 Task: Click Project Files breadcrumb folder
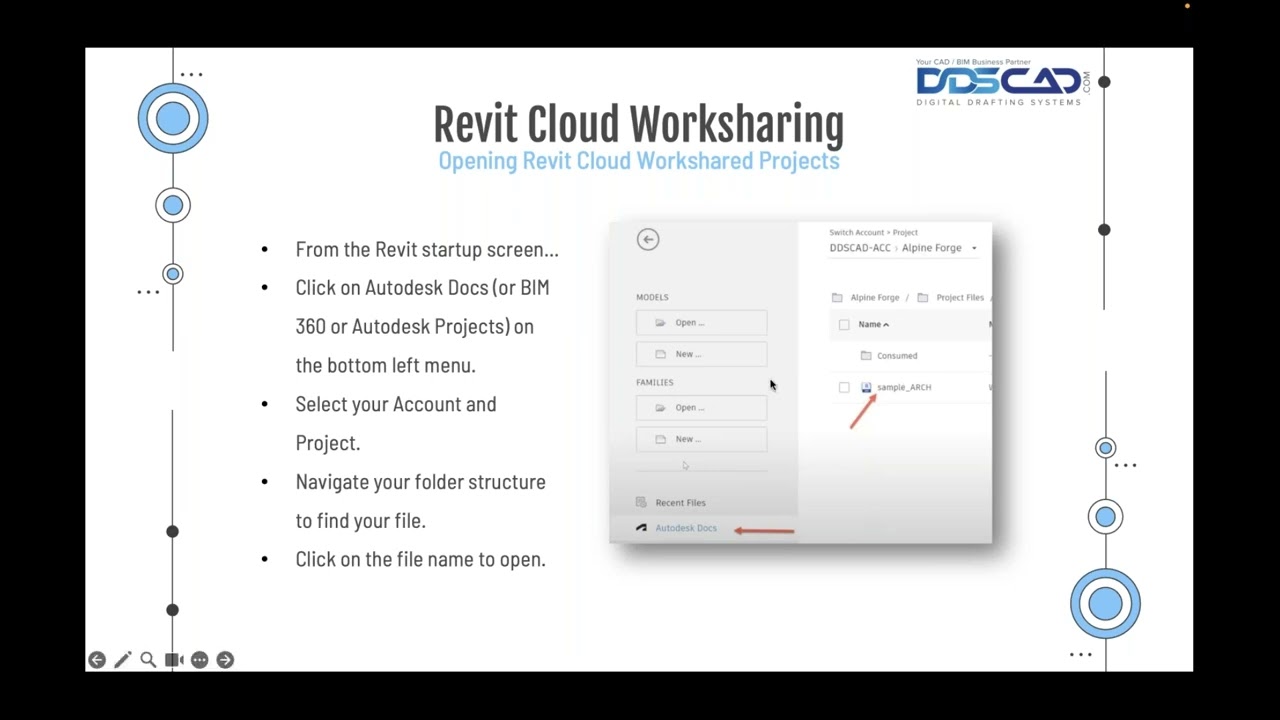(x=960, y=297)
